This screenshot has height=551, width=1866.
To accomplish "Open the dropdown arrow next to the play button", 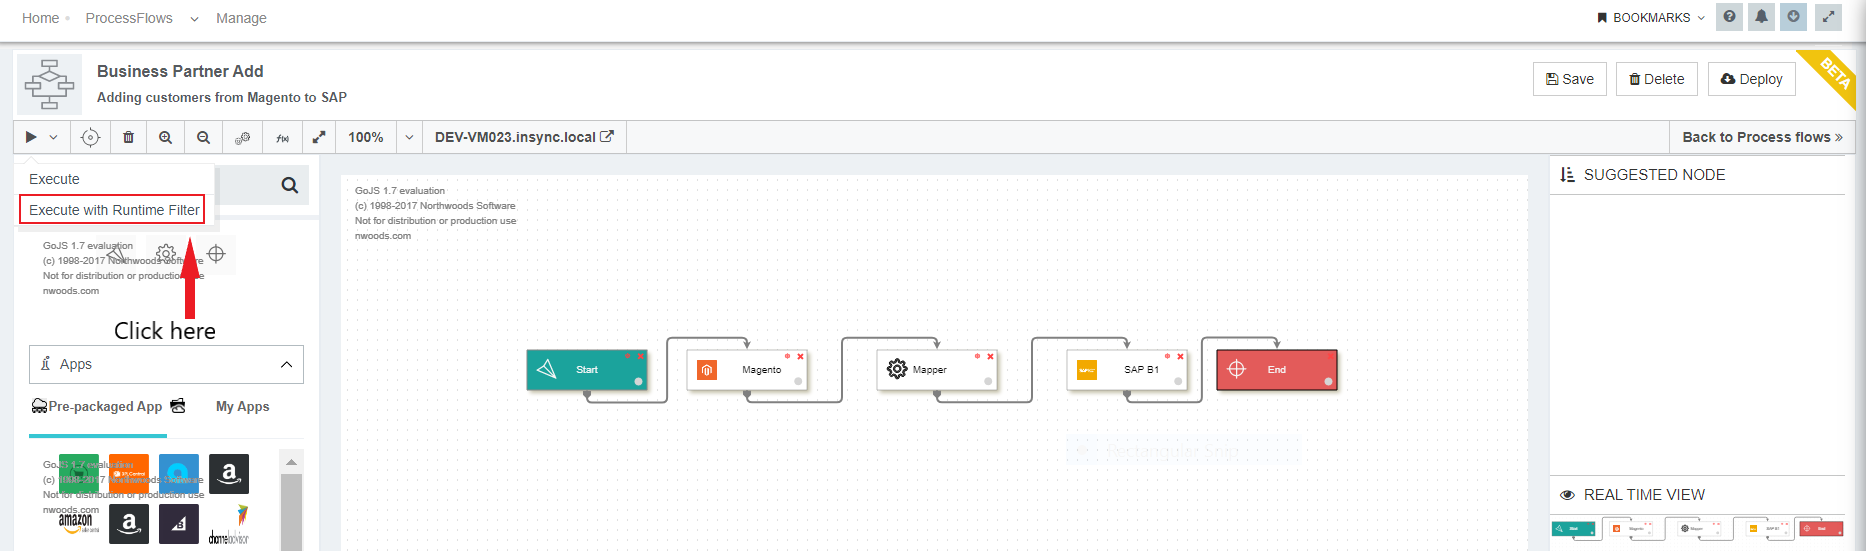I will (54, 137).
